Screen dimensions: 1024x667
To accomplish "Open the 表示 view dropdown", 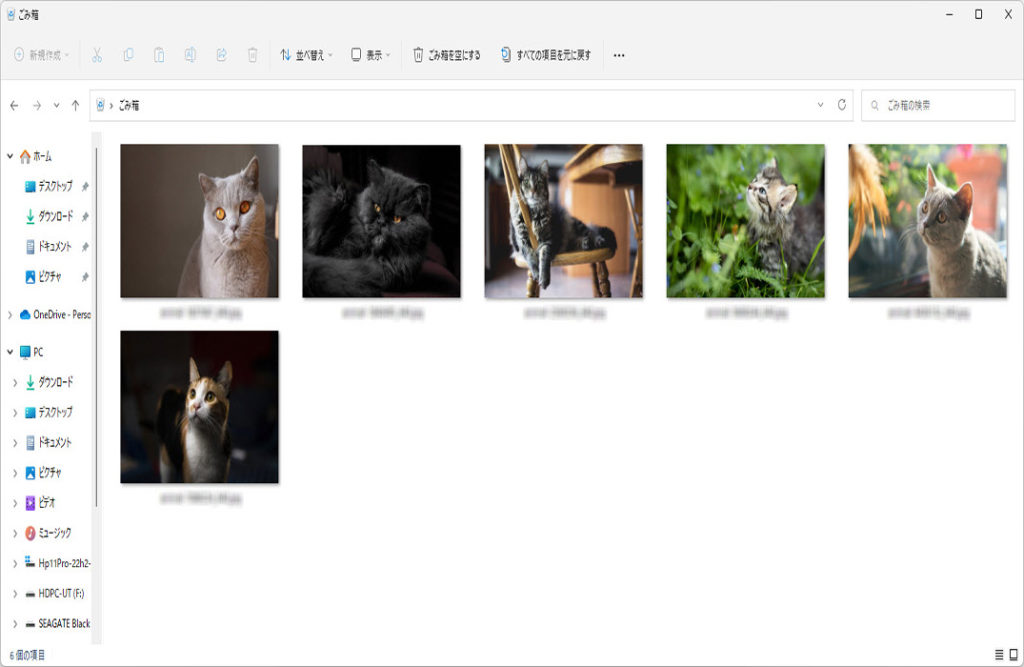I will tap(370, 55).
